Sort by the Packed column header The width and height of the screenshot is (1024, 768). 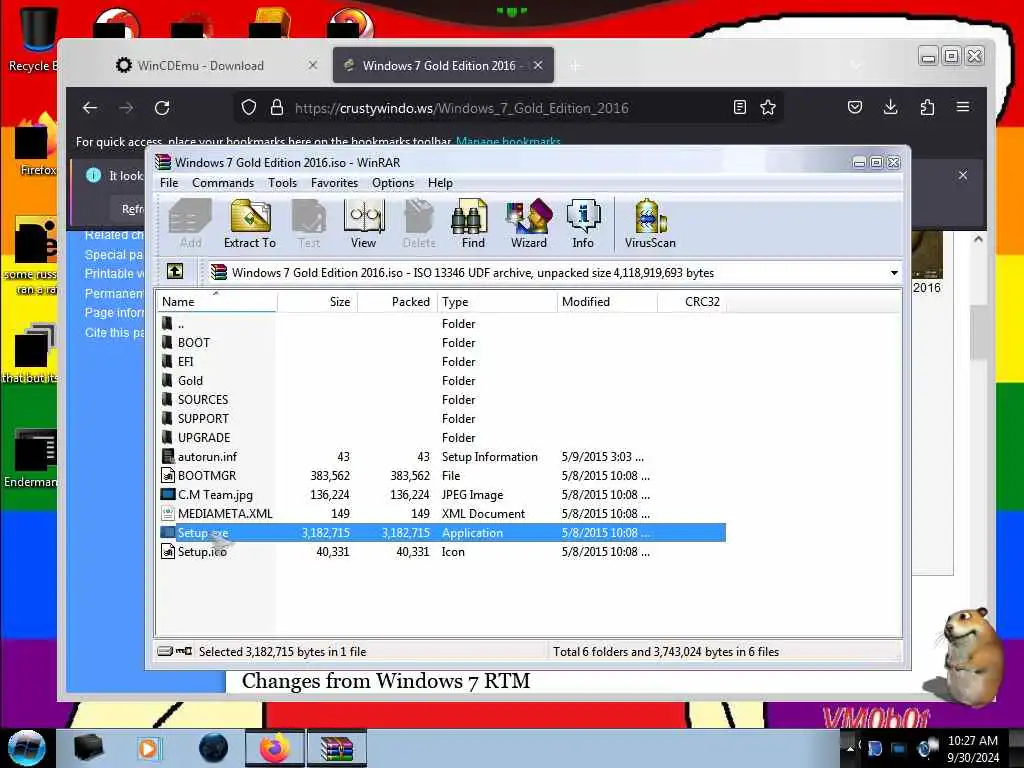[397, 302]
